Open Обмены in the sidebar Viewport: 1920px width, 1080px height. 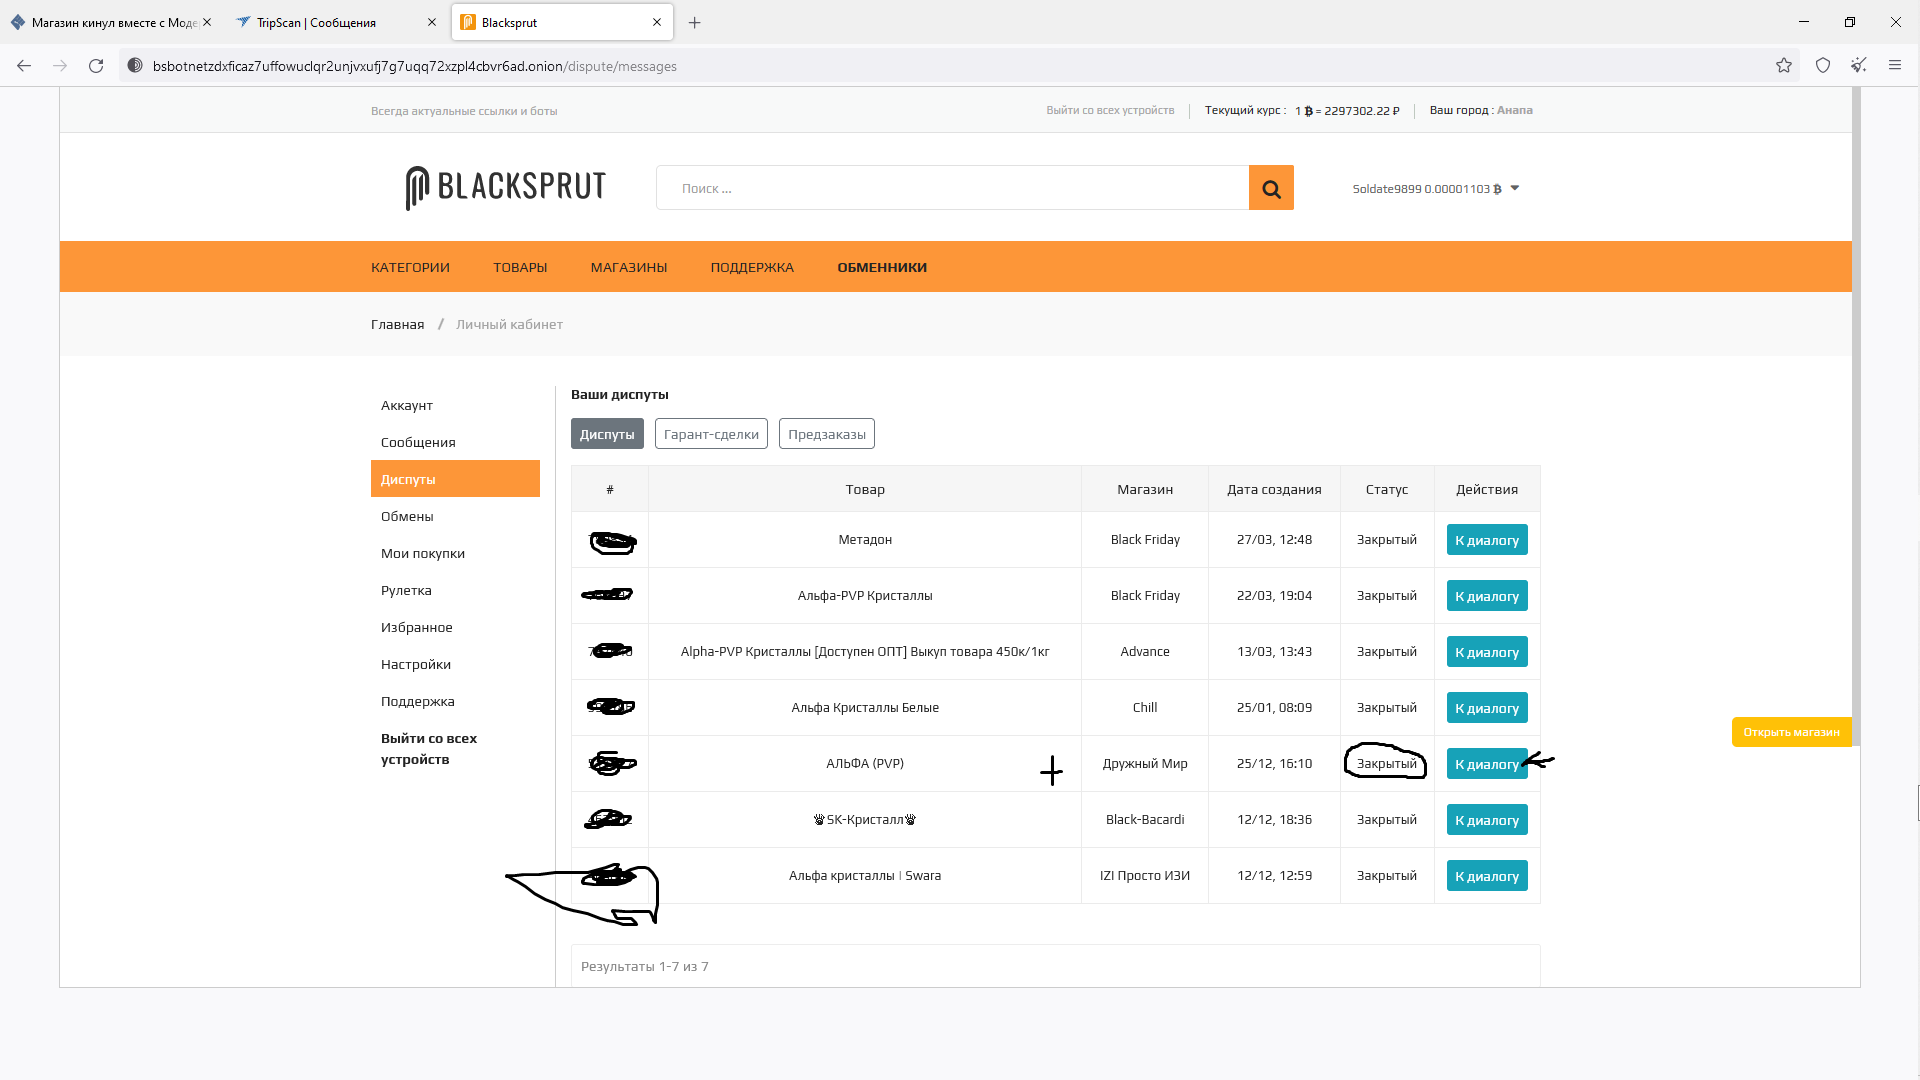coord(455,516)
